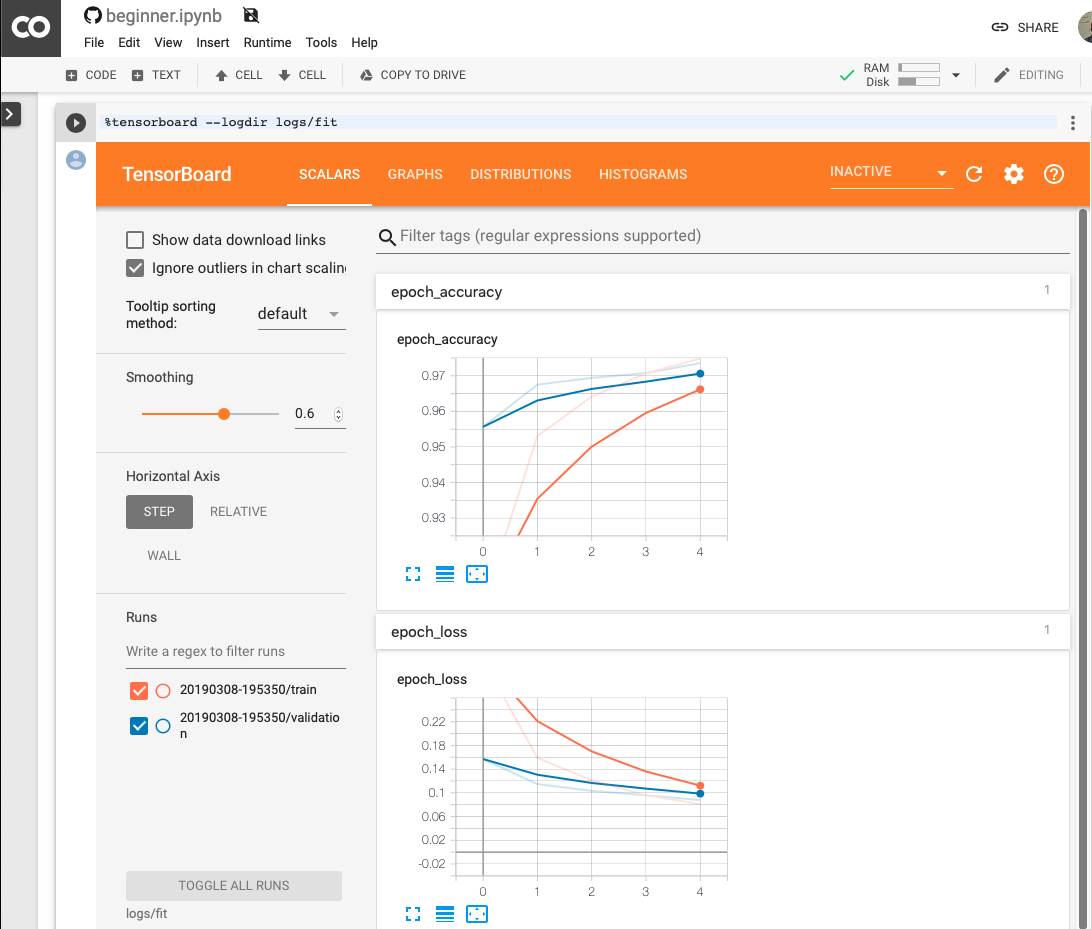Click the notebook not-saved icon in title

click(x=251, y=15)
